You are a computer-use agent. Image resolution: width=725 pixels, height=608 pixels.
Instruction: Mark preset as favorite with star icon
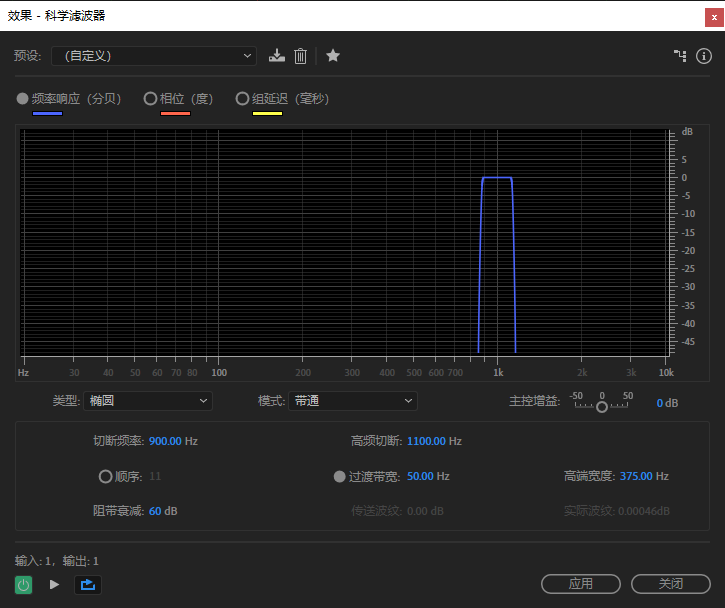(x=333, y=56)
